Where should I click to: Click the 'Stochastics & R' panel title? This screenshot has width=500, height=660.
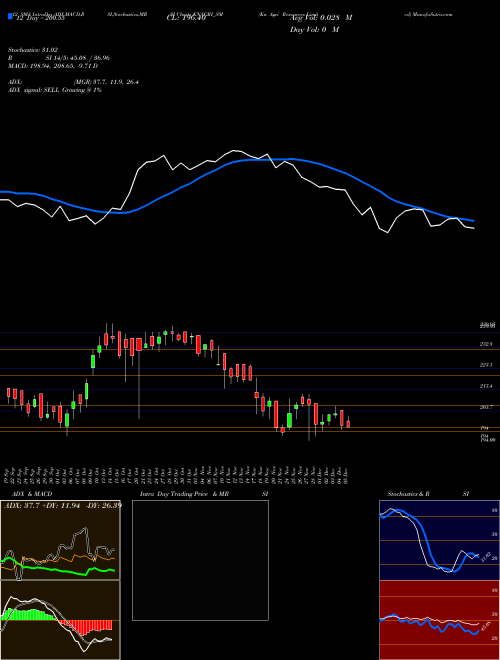408,494
